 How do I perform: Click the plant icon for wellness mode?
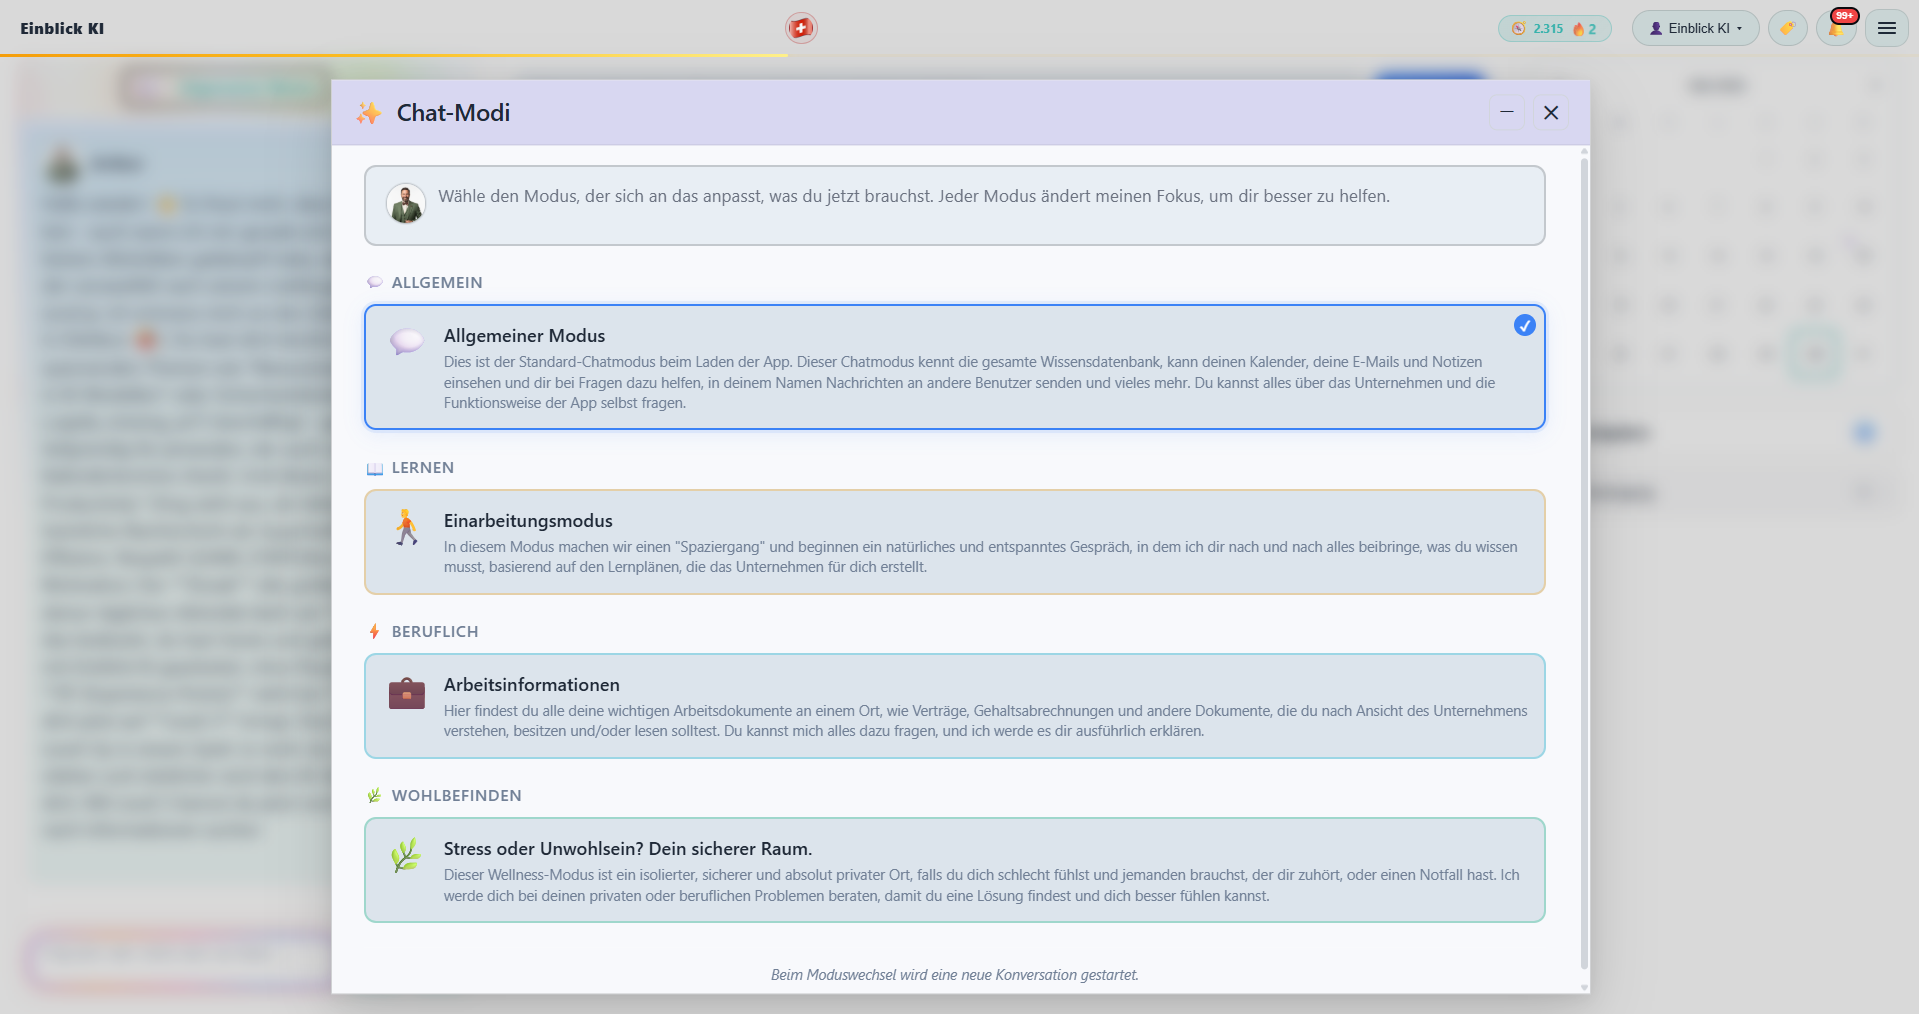406,856
